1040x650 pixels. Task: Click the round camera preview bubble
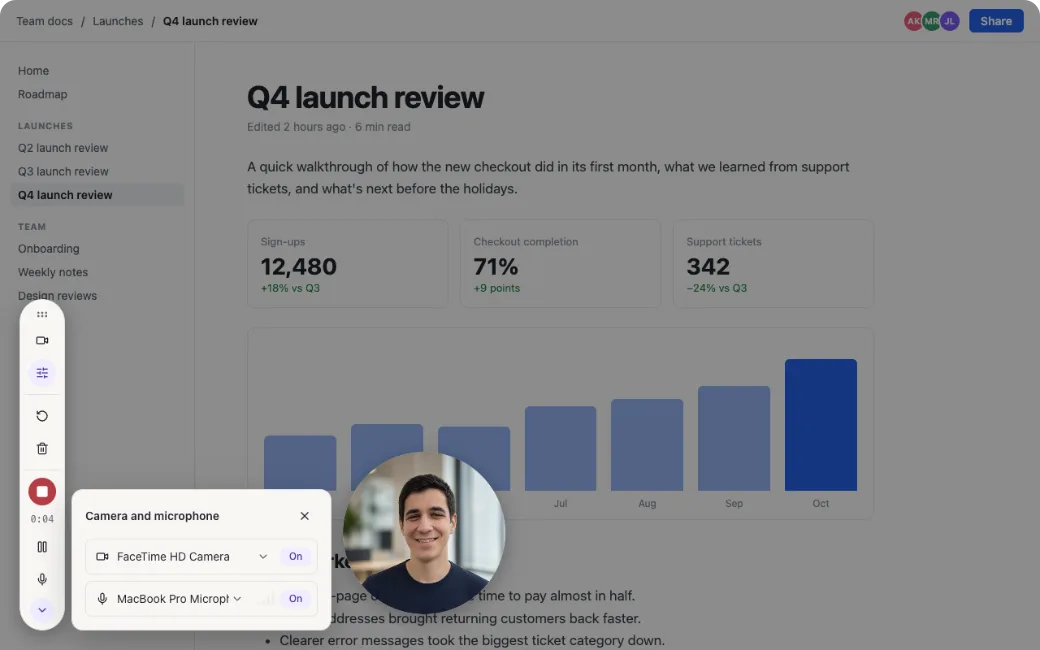click(x=424, y=532)
